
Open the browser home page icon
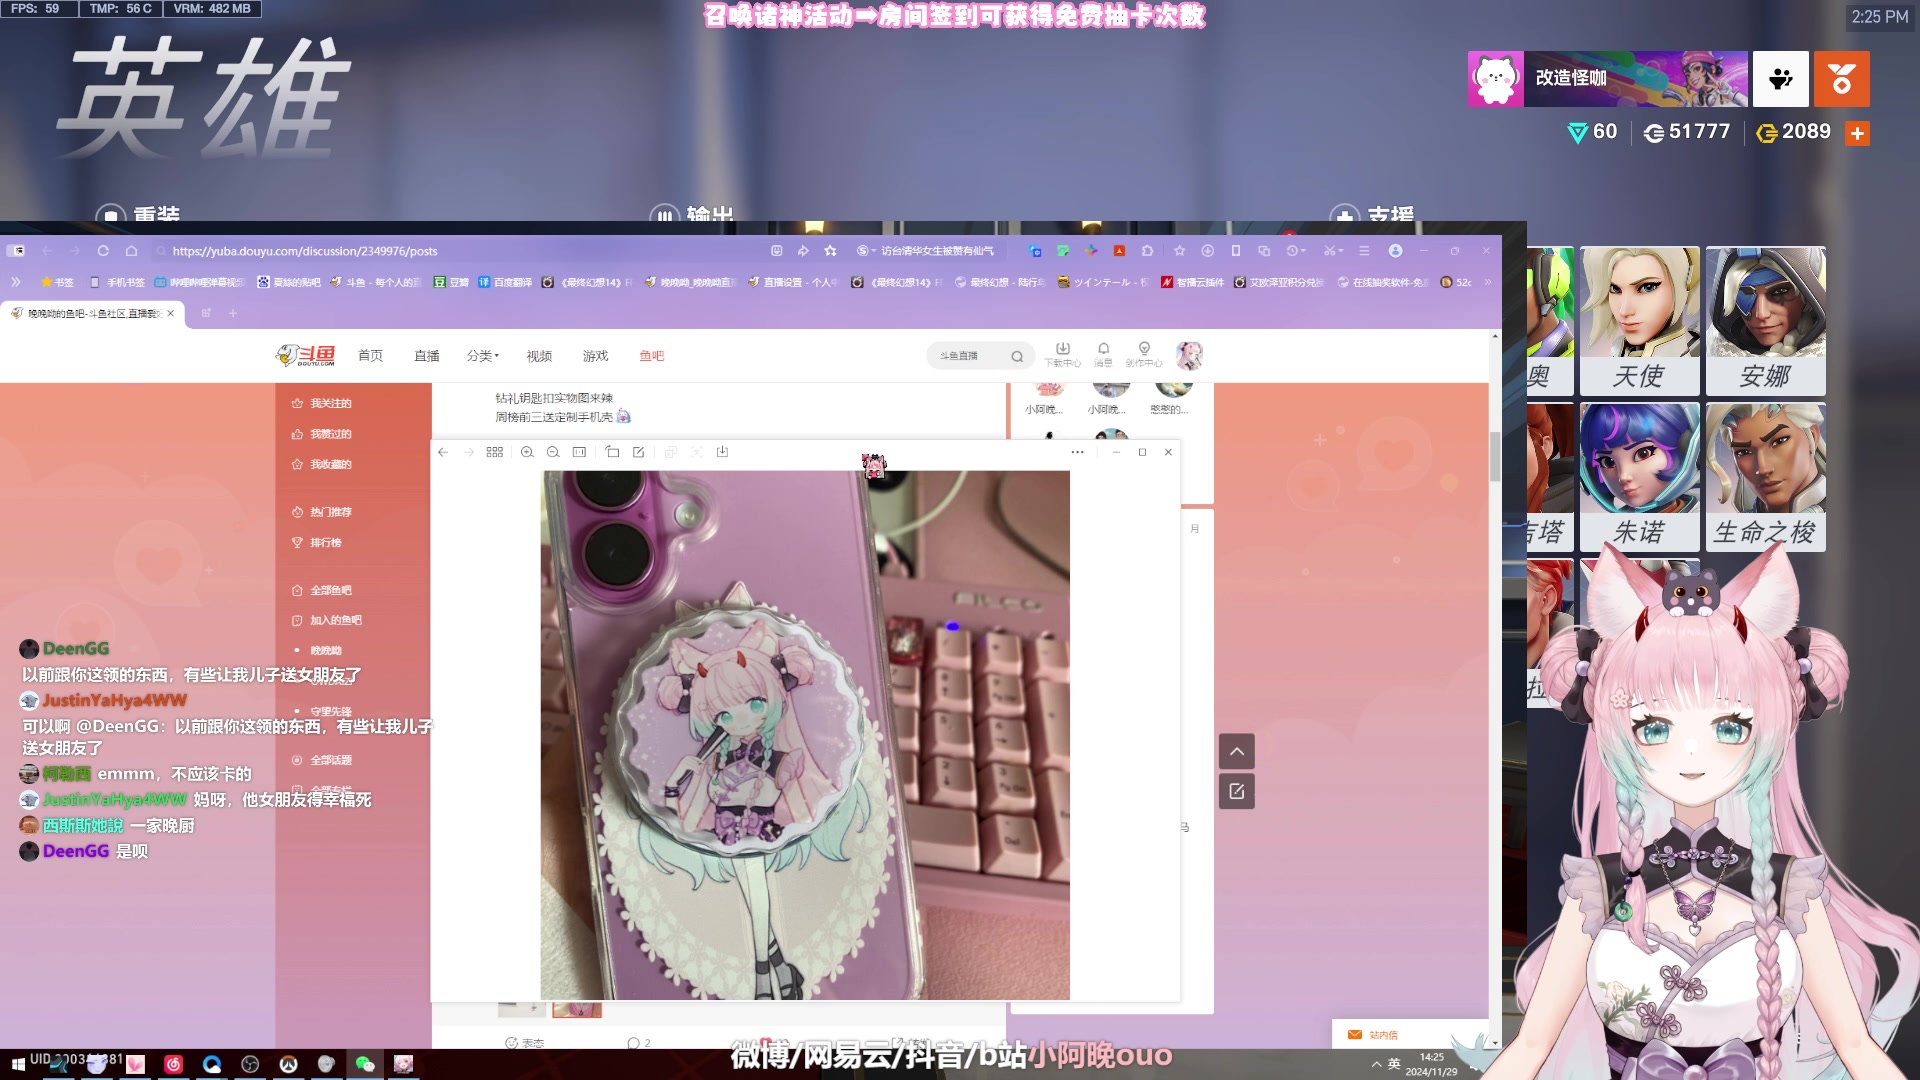coord(131,251)
